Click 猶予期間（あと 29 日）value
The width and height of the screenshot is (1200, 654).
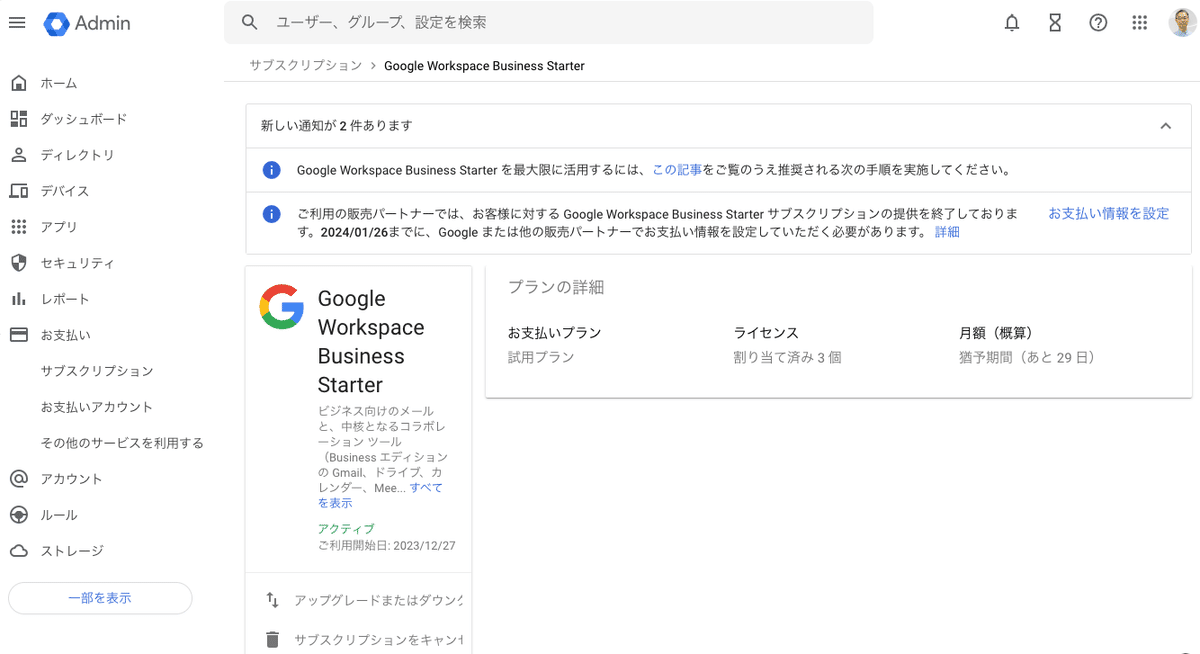click(x=1027, y=357)
